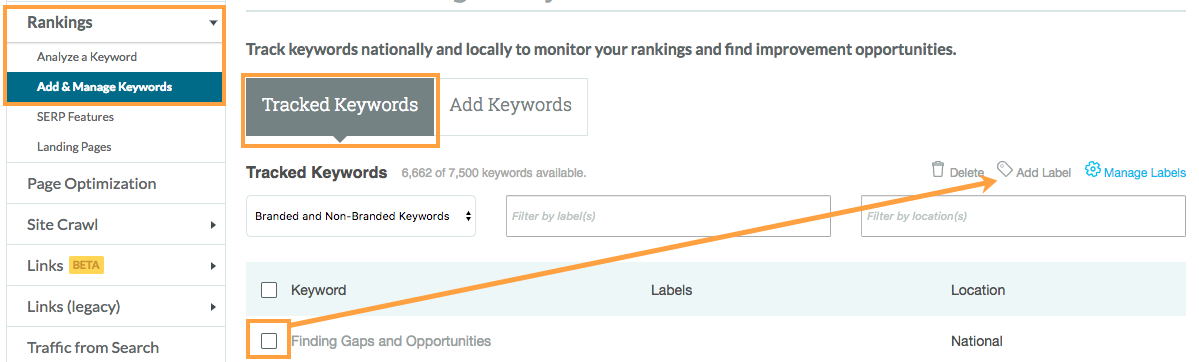
Task: Click the BETA badge next to Links
Action: coord(86,266)
